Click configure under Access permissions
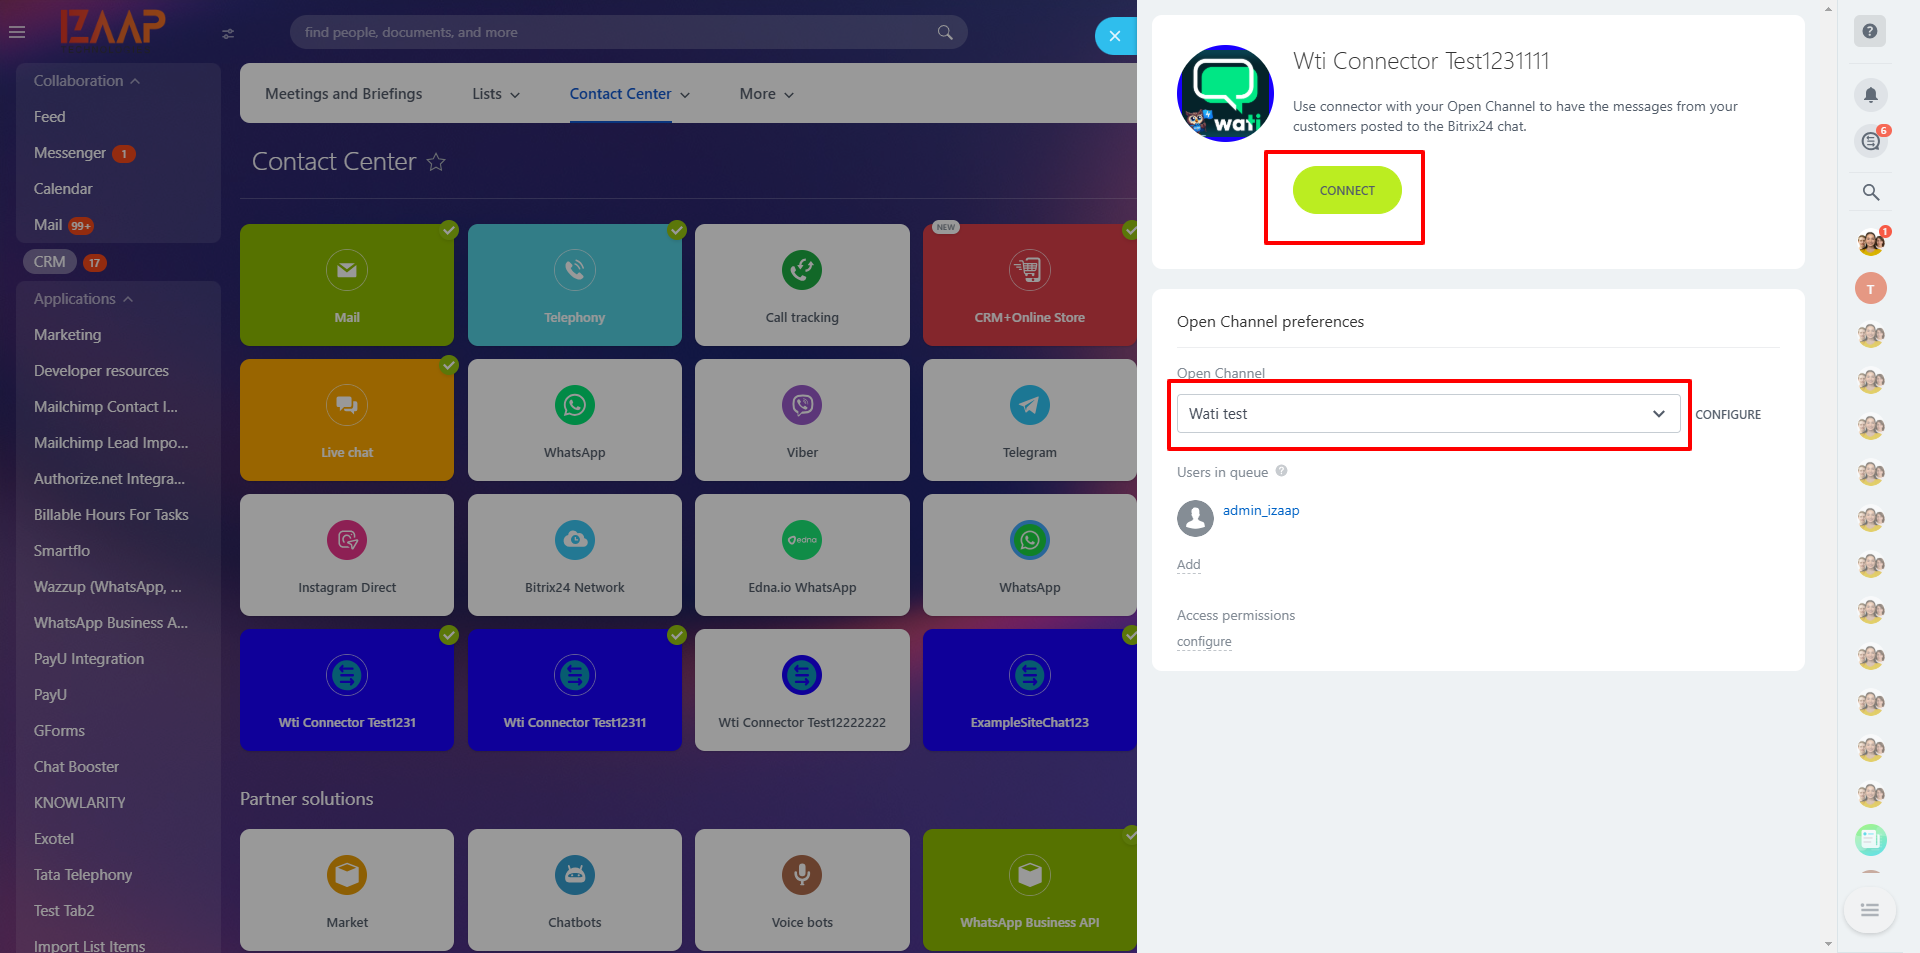Screen dimensions: 1920x953 (1204, 641)
